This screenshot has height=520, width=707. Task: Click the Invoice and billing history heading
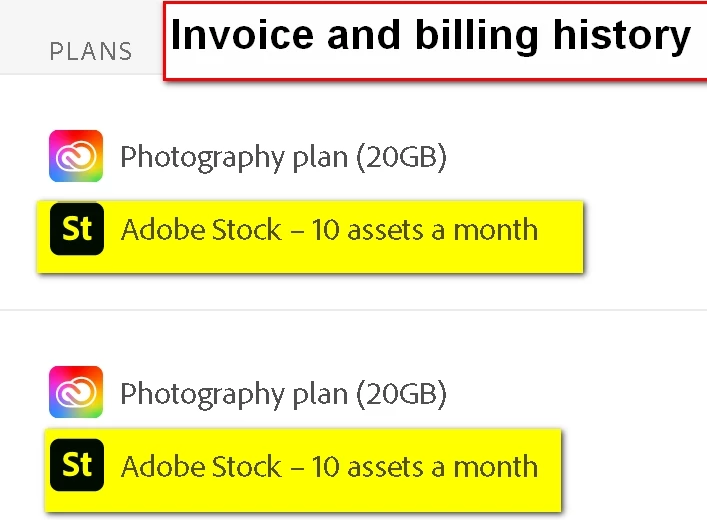pos(431,37)
